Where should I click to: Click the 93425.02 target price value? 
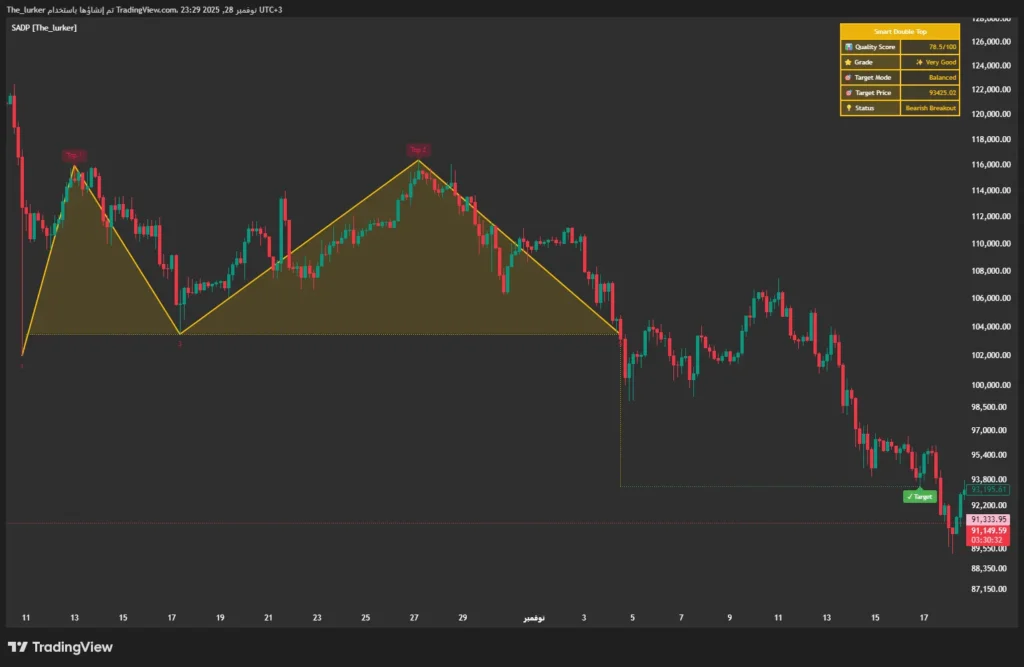point(942,93)
